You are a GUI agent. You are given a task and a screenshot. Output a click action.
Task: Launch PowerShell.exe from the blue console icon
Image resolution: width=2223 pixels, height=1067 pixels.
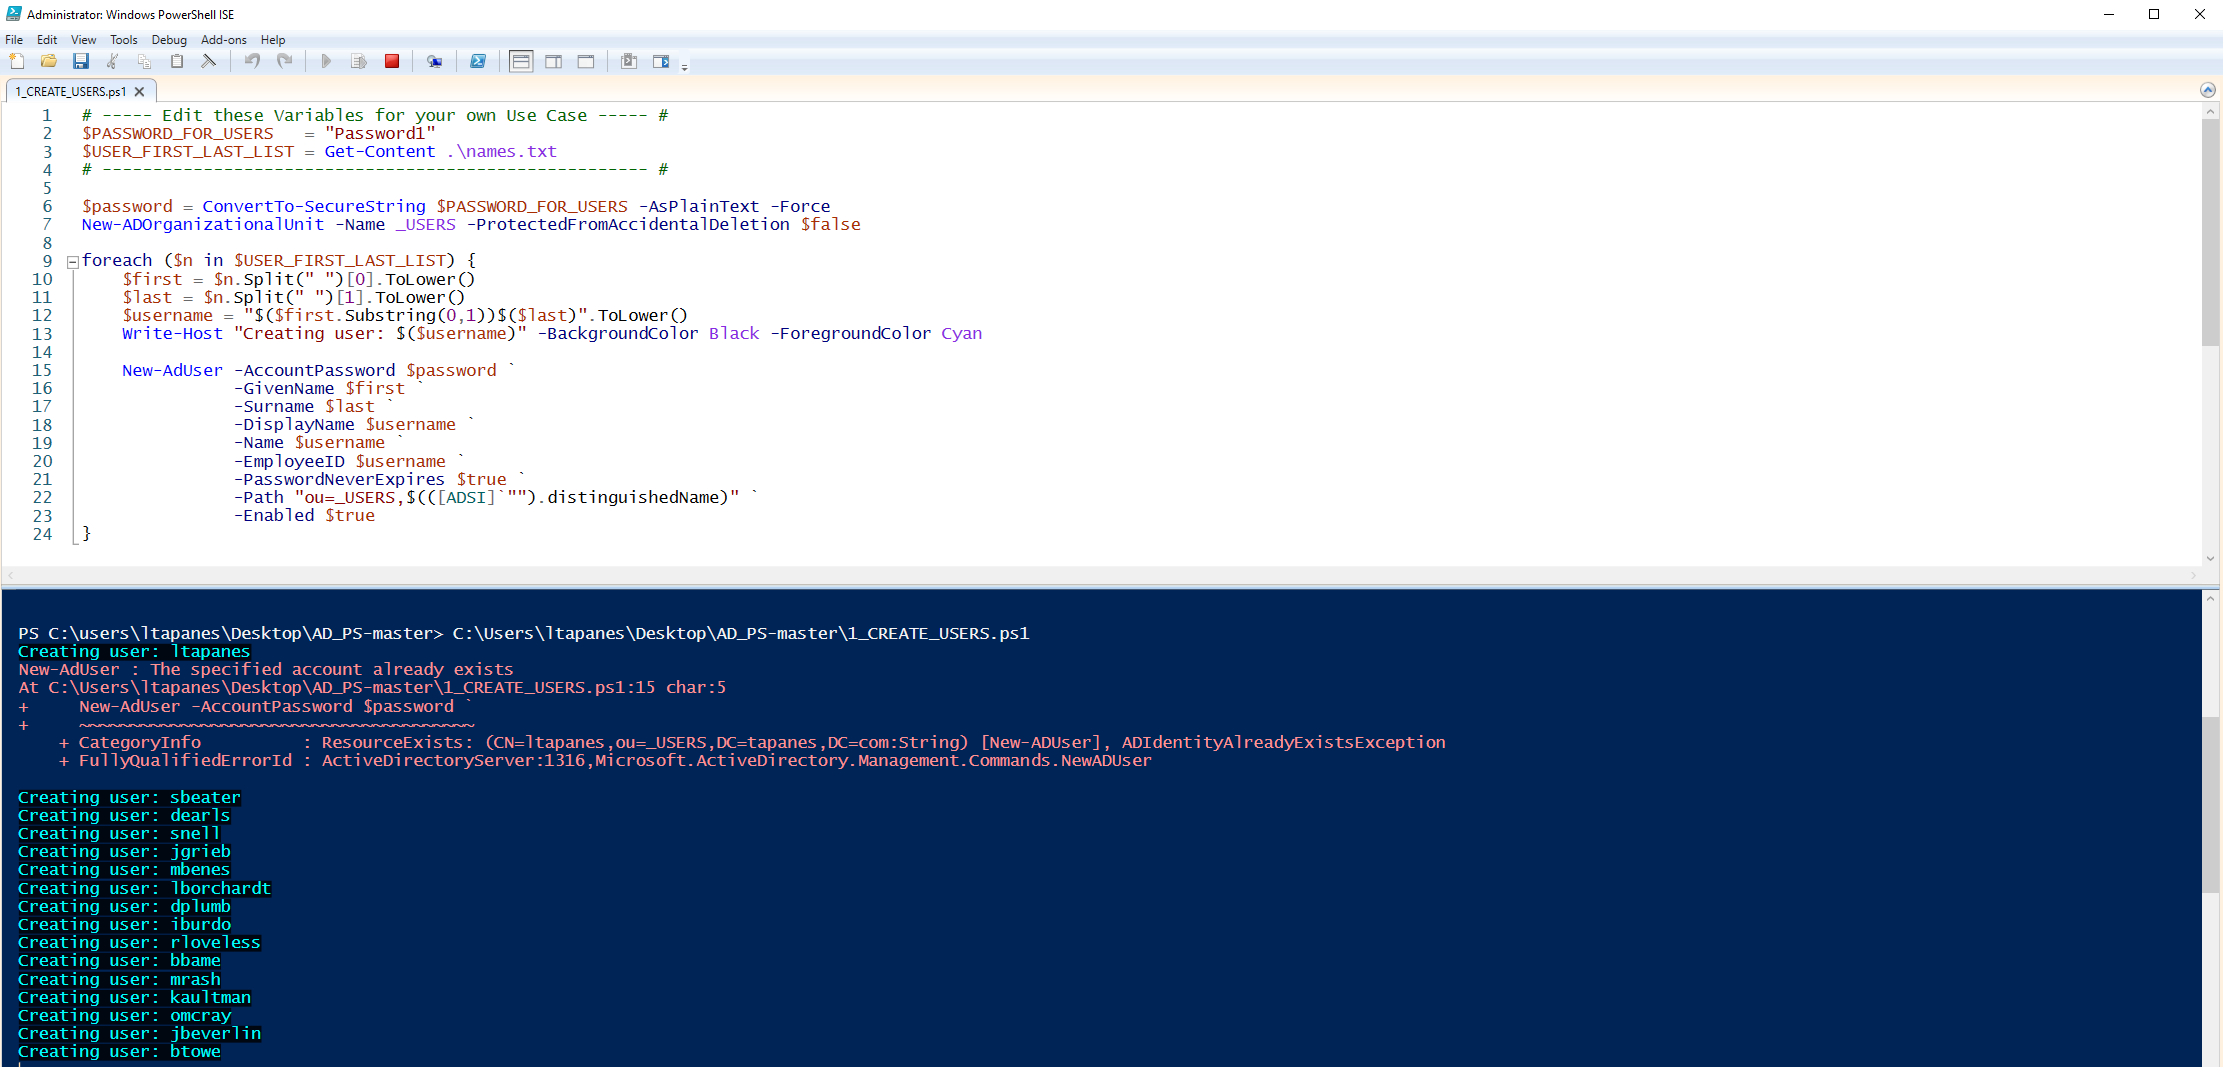[478, 62]
